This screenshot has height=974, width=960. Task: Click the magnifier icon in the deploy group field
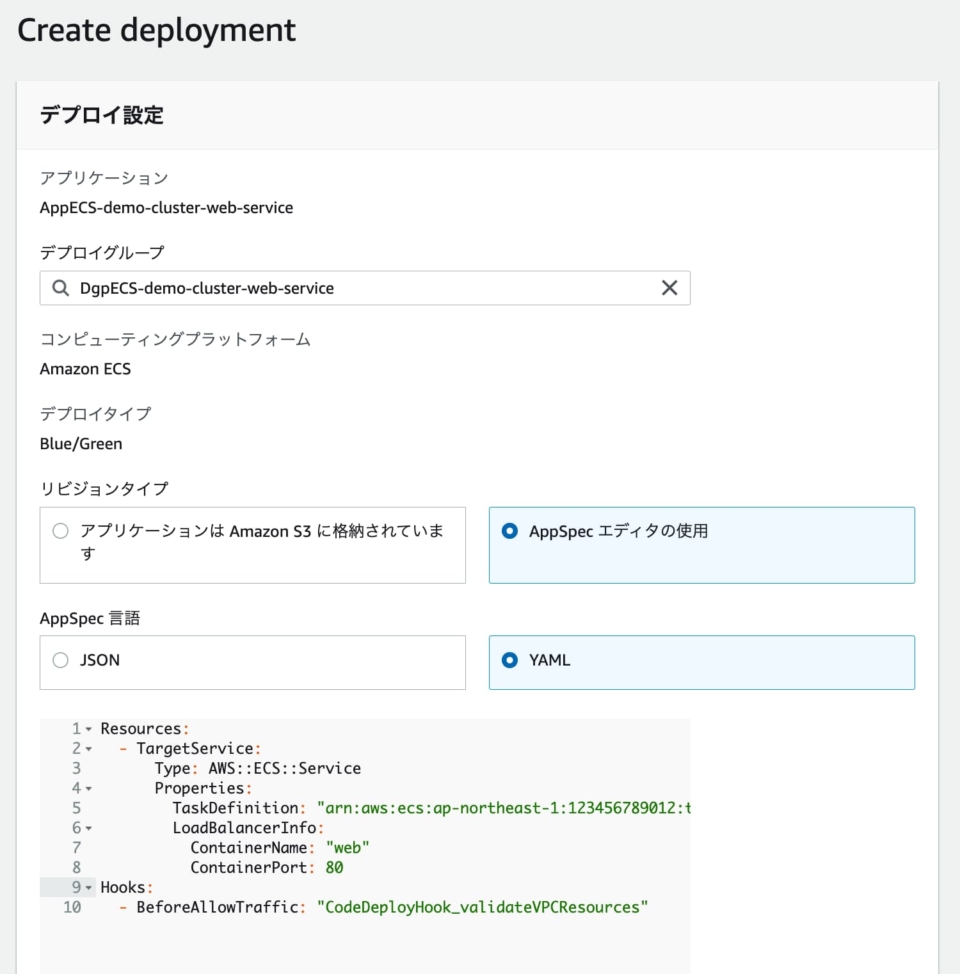(60, 288)
